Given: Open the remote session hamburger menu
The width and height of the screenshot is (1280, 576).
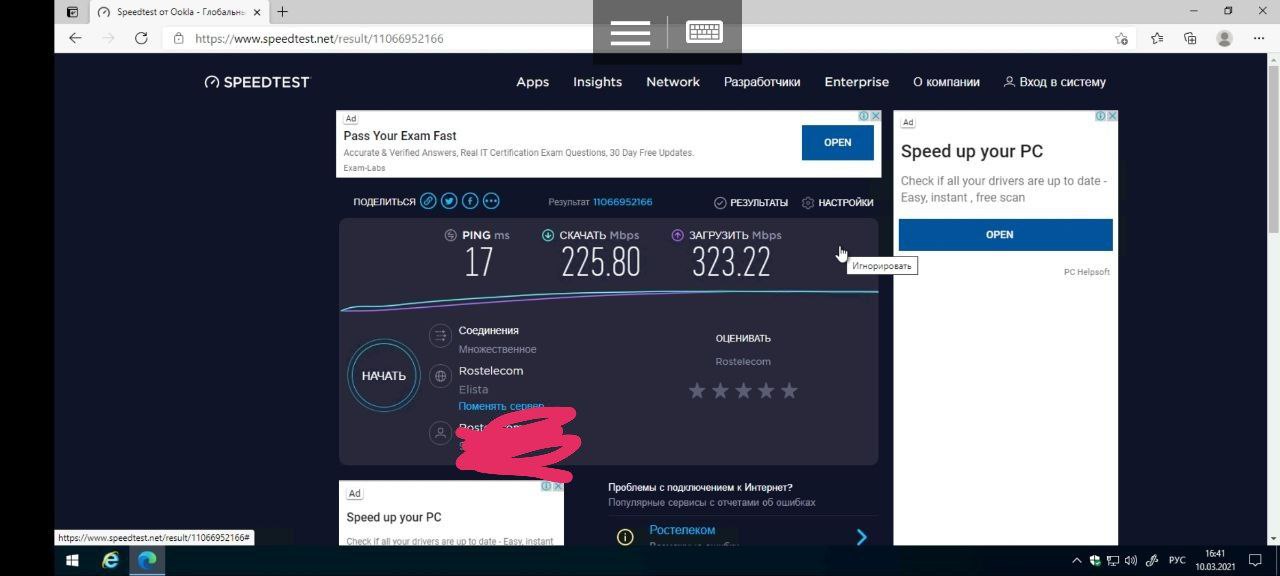Looking at the screenshot, I should 630,32.
